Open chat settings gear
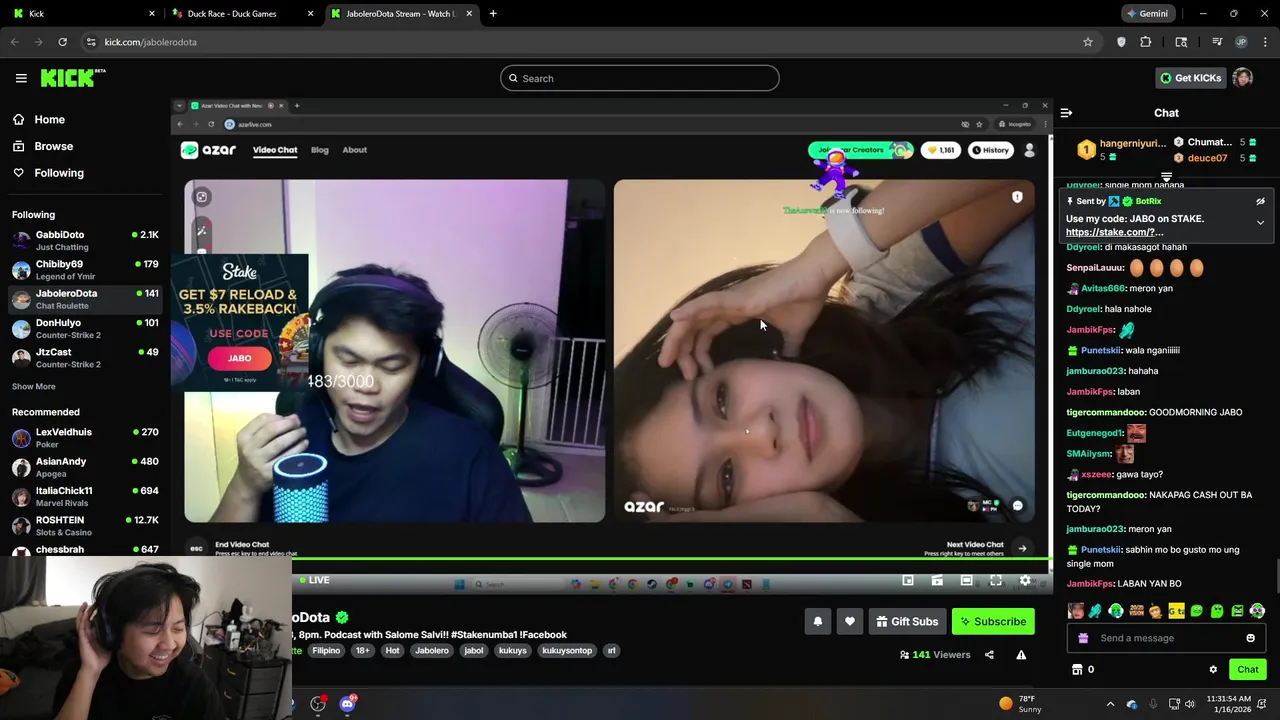This screenshot has height=720, width=1280. point(1213,670)
